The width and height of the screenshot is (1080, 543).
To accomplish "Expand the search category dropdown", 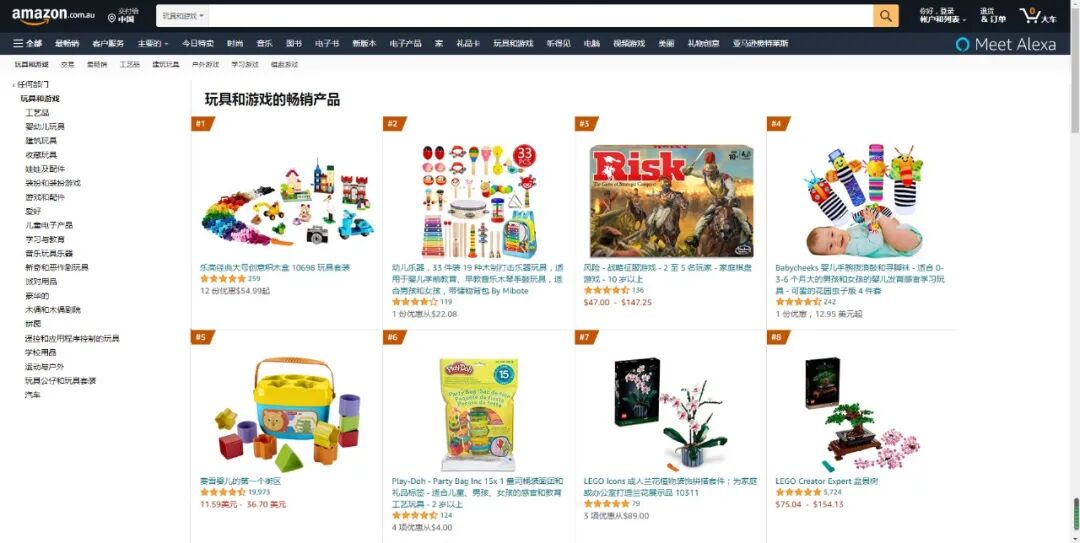I will [183, 16].
